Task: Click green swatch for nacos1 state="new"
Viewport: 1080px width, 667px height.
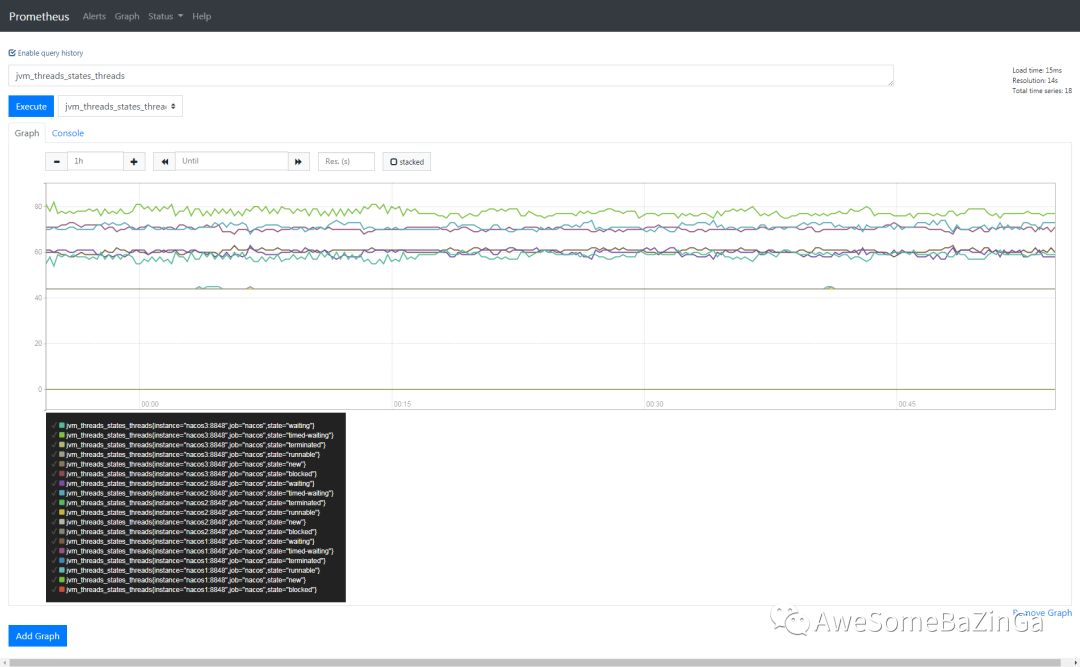Action: click(62, 580)
